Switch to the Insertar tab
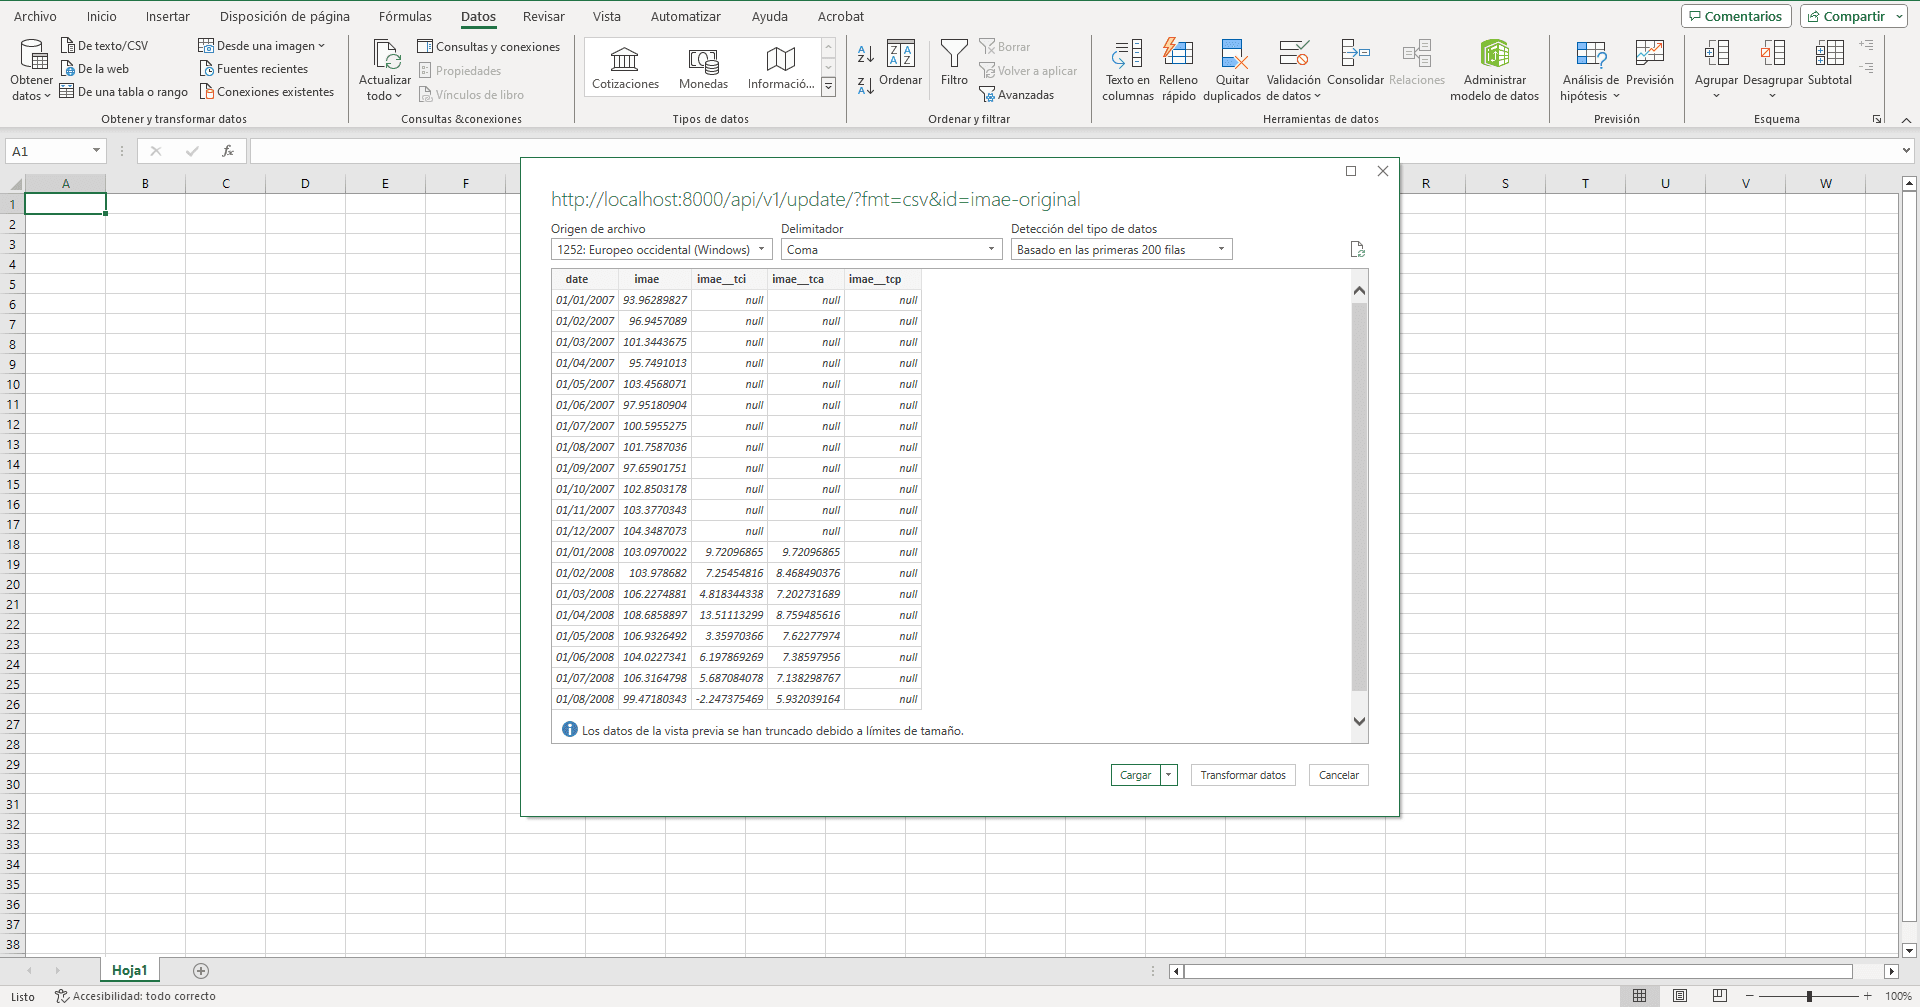The width and height of the screenshot is (1920, 1007). [167, 16]
